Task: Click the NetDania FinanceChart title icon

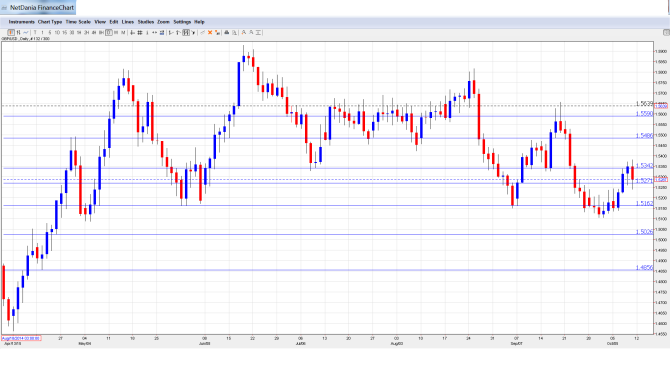Action: [x=4, y=8]
